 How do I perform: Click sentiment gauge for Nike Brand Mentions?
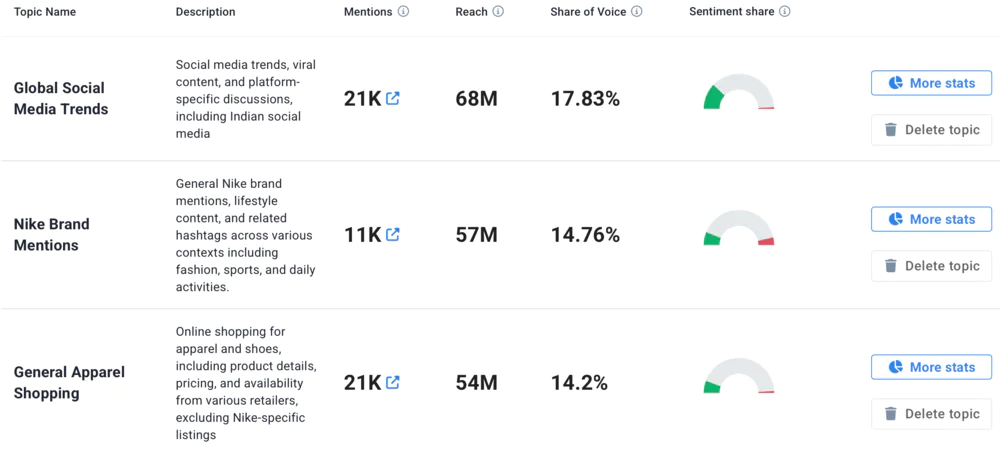(x=739, y=229)
